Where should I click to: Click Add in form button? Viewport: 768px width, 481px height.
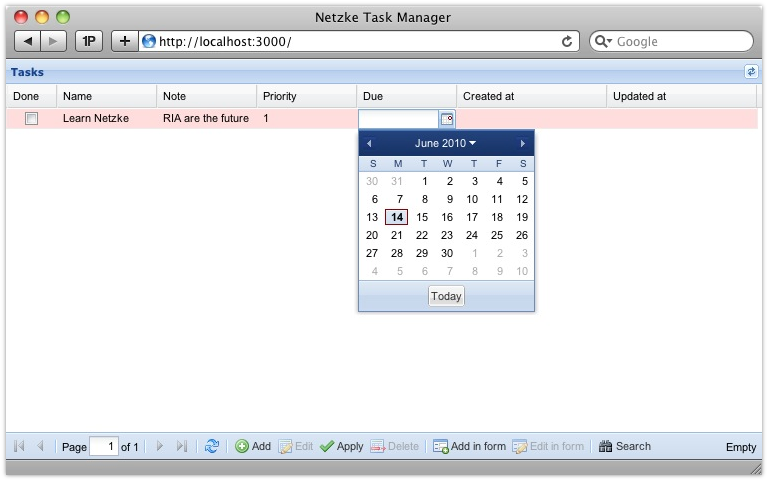pyautogui.click(x=469, y=446)
